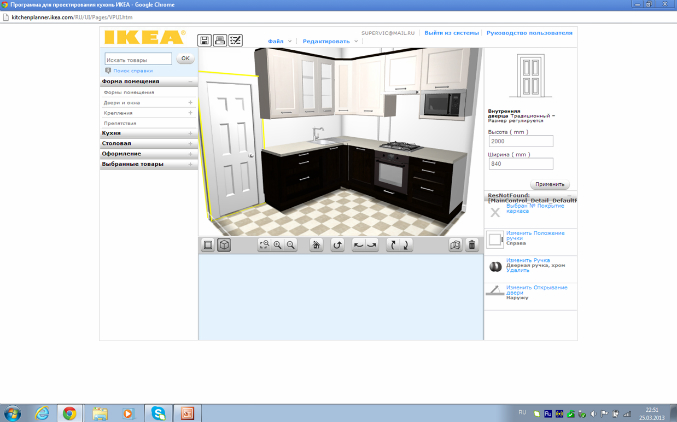Click the home reset view icon
677x422 pixels.
point(316,245)
